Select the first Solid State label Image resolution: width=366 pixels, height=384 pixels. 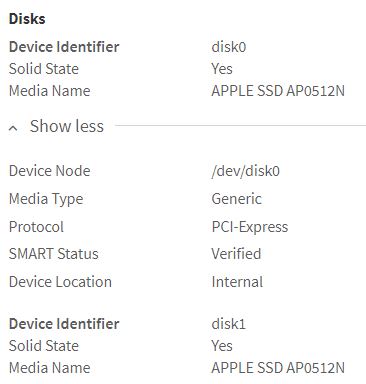tap(44, 69)
